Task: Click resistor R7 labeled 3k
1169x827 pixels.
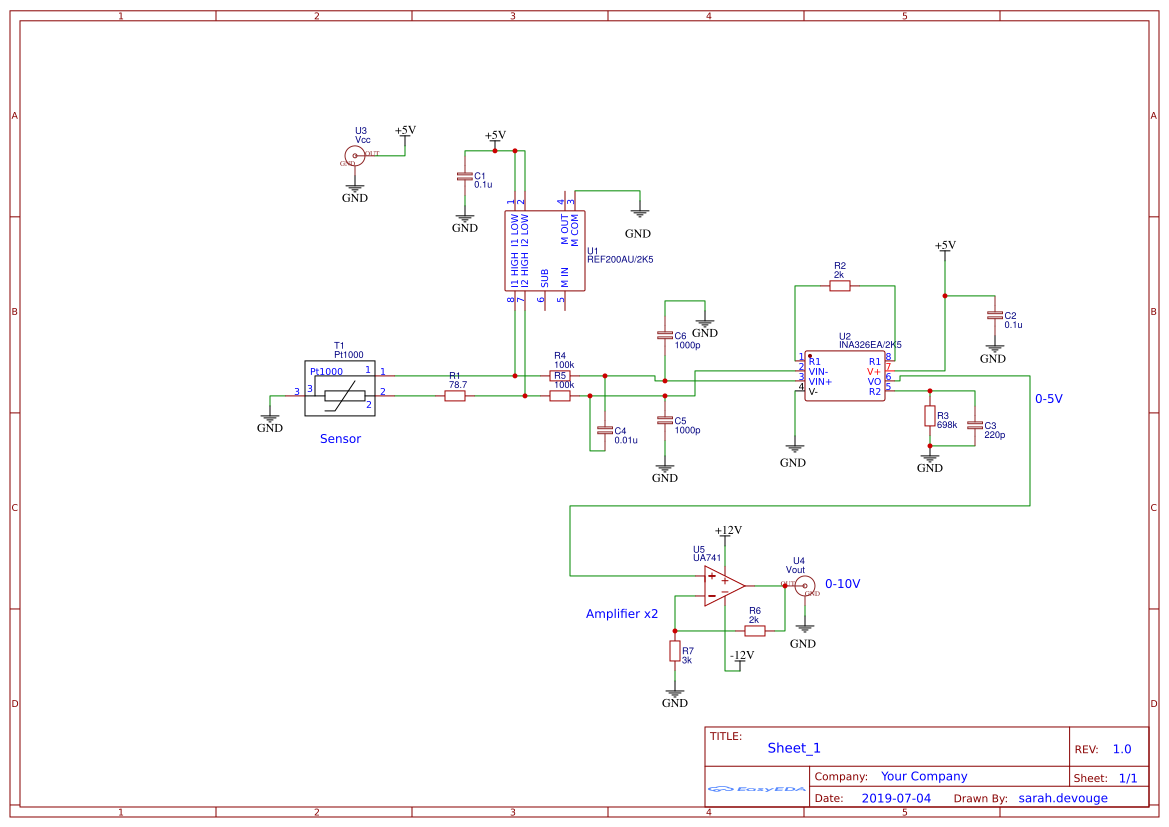Action: coord(675,653)
